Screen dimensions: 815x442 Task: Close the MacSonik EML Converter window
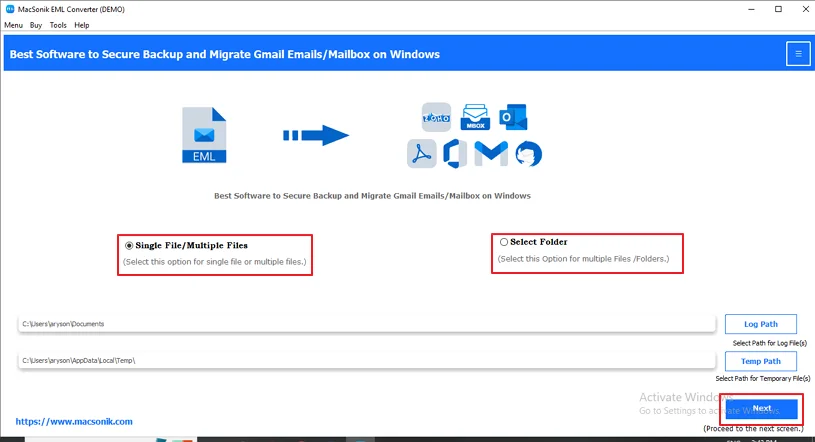pos(805,9)
